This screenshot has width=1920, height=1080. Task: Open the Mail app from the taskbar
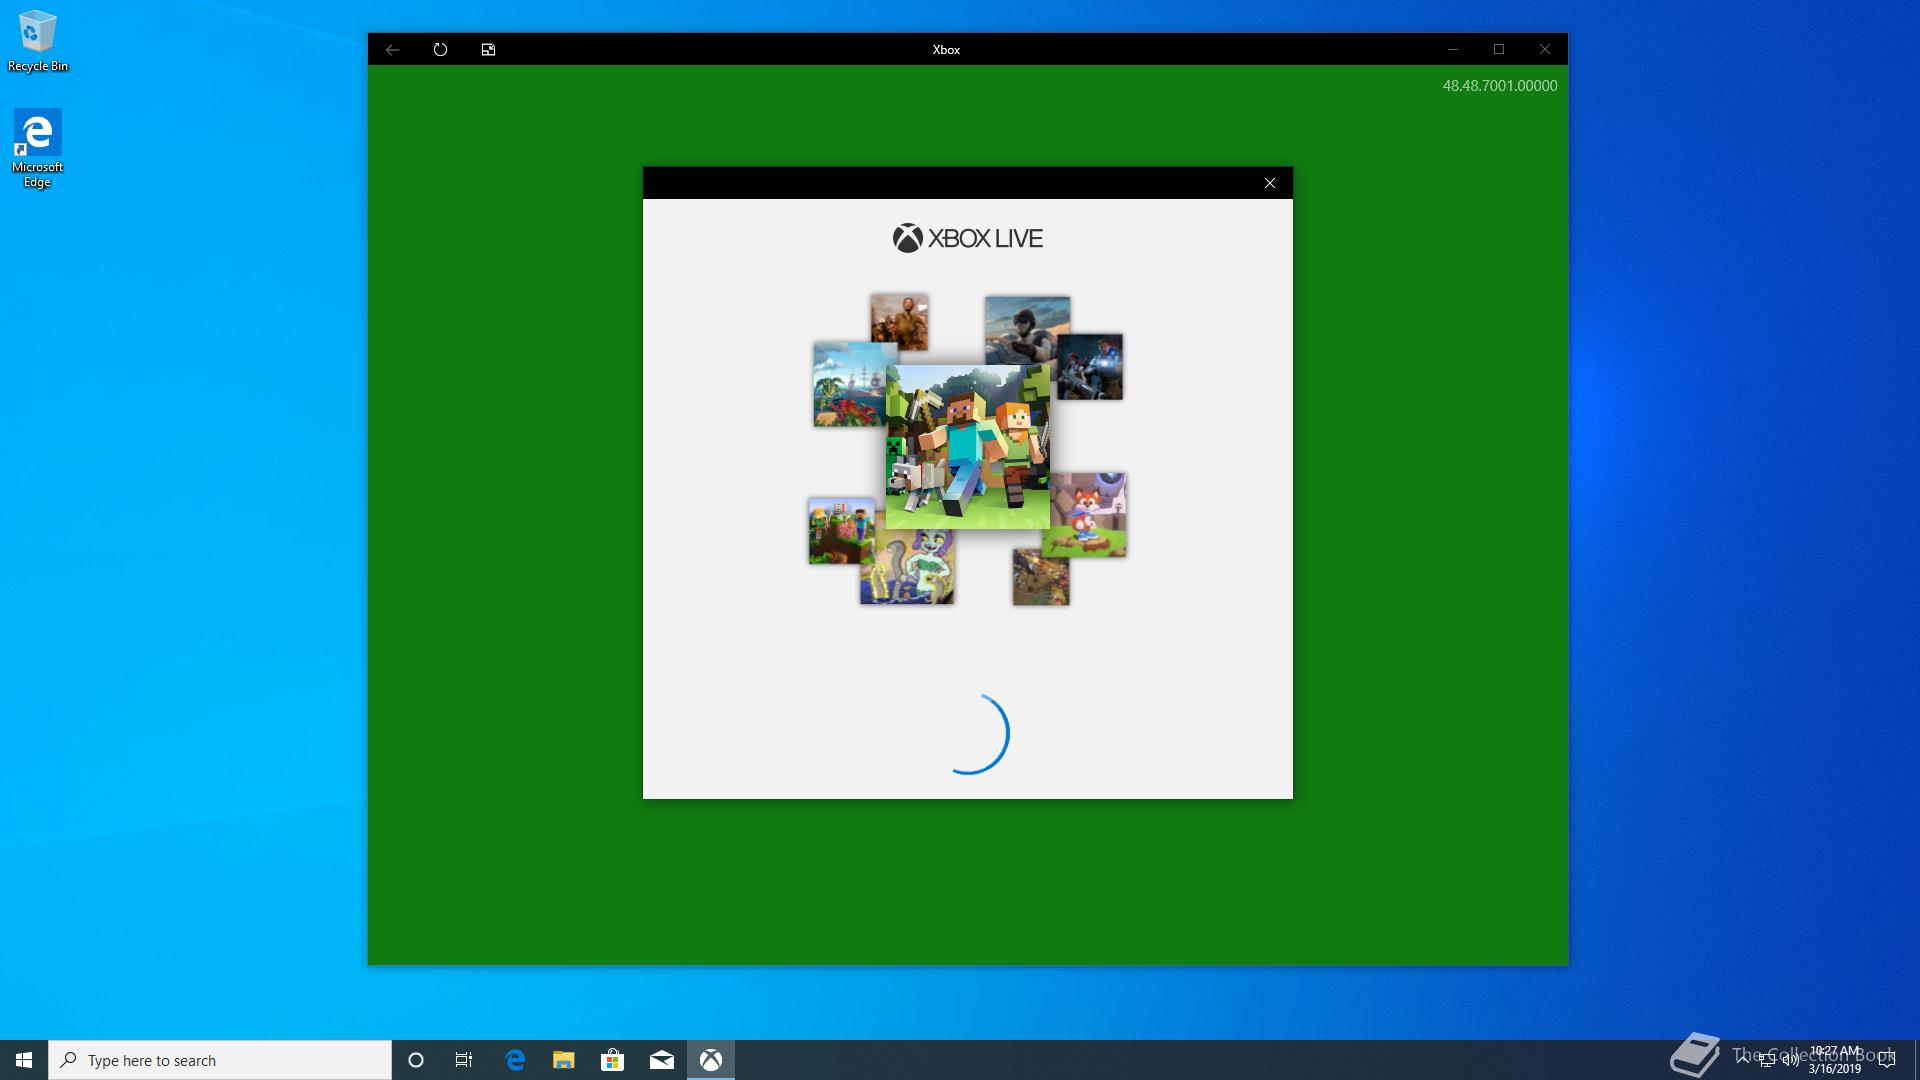[x=662, y=1060]
